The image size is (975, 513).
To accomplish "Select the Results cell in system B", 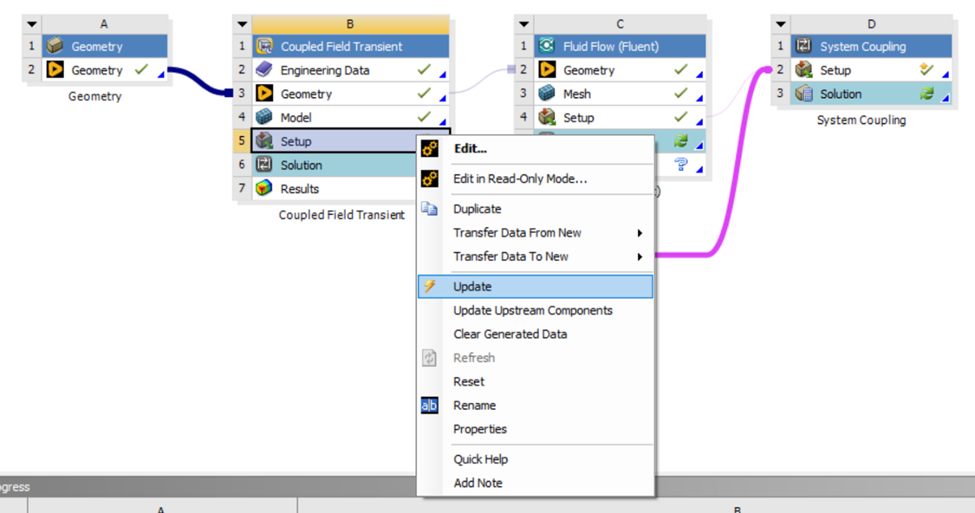I will point(334,188).
